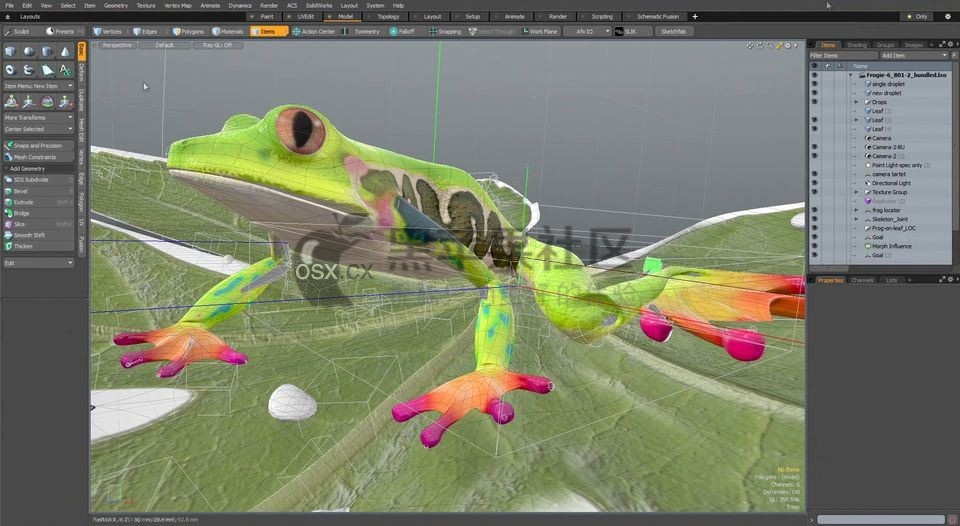The height and width of the screenshot is (526, 960).
Task: Choose the Thicken tool
Action: pyautogui.click(x=38, y=246)
